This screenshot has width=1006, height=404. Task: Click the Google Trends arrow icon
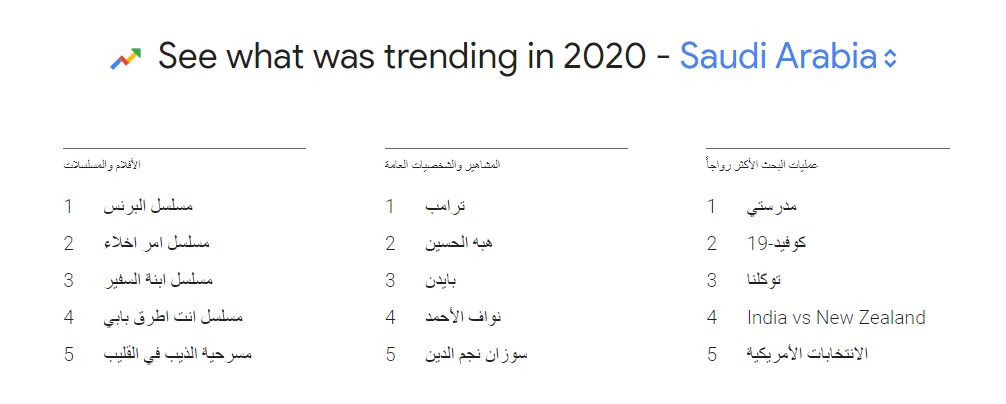126,58
